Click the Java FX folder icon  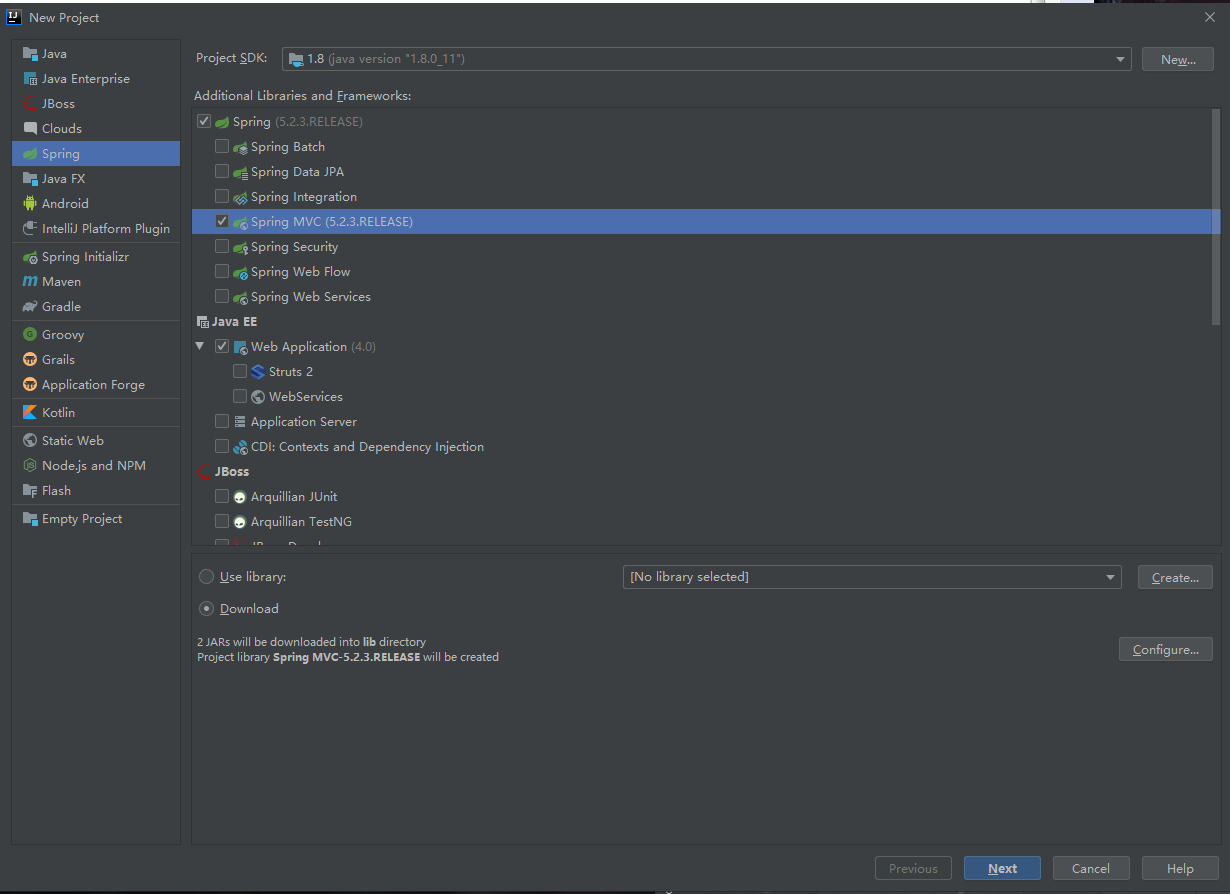(x=30, y=179)
